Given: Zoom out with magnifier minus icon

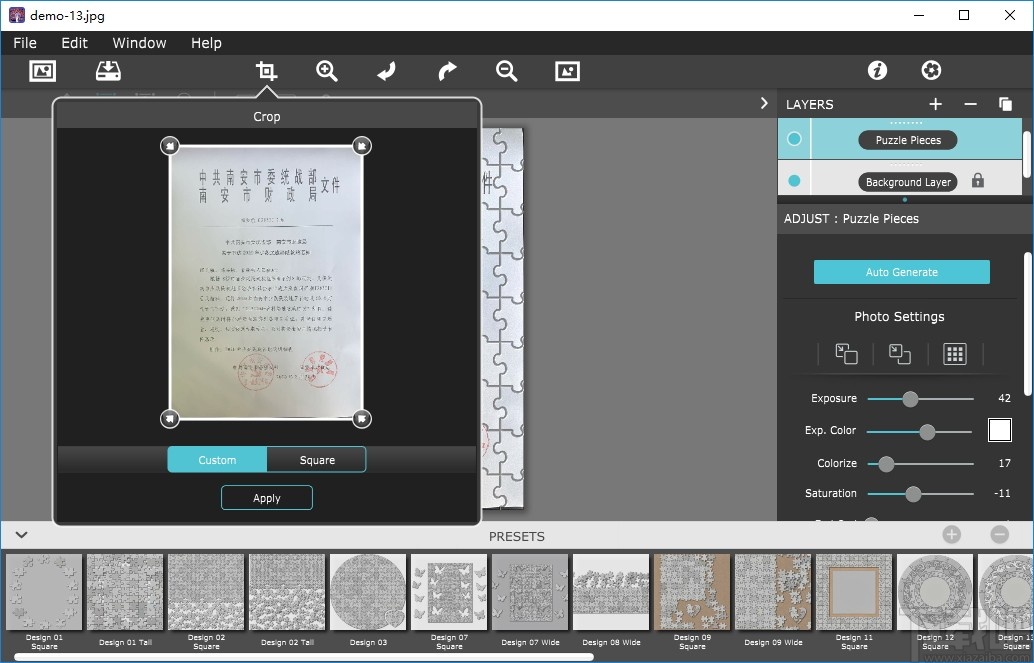Looking at the screenshot, I should point(506,71).
